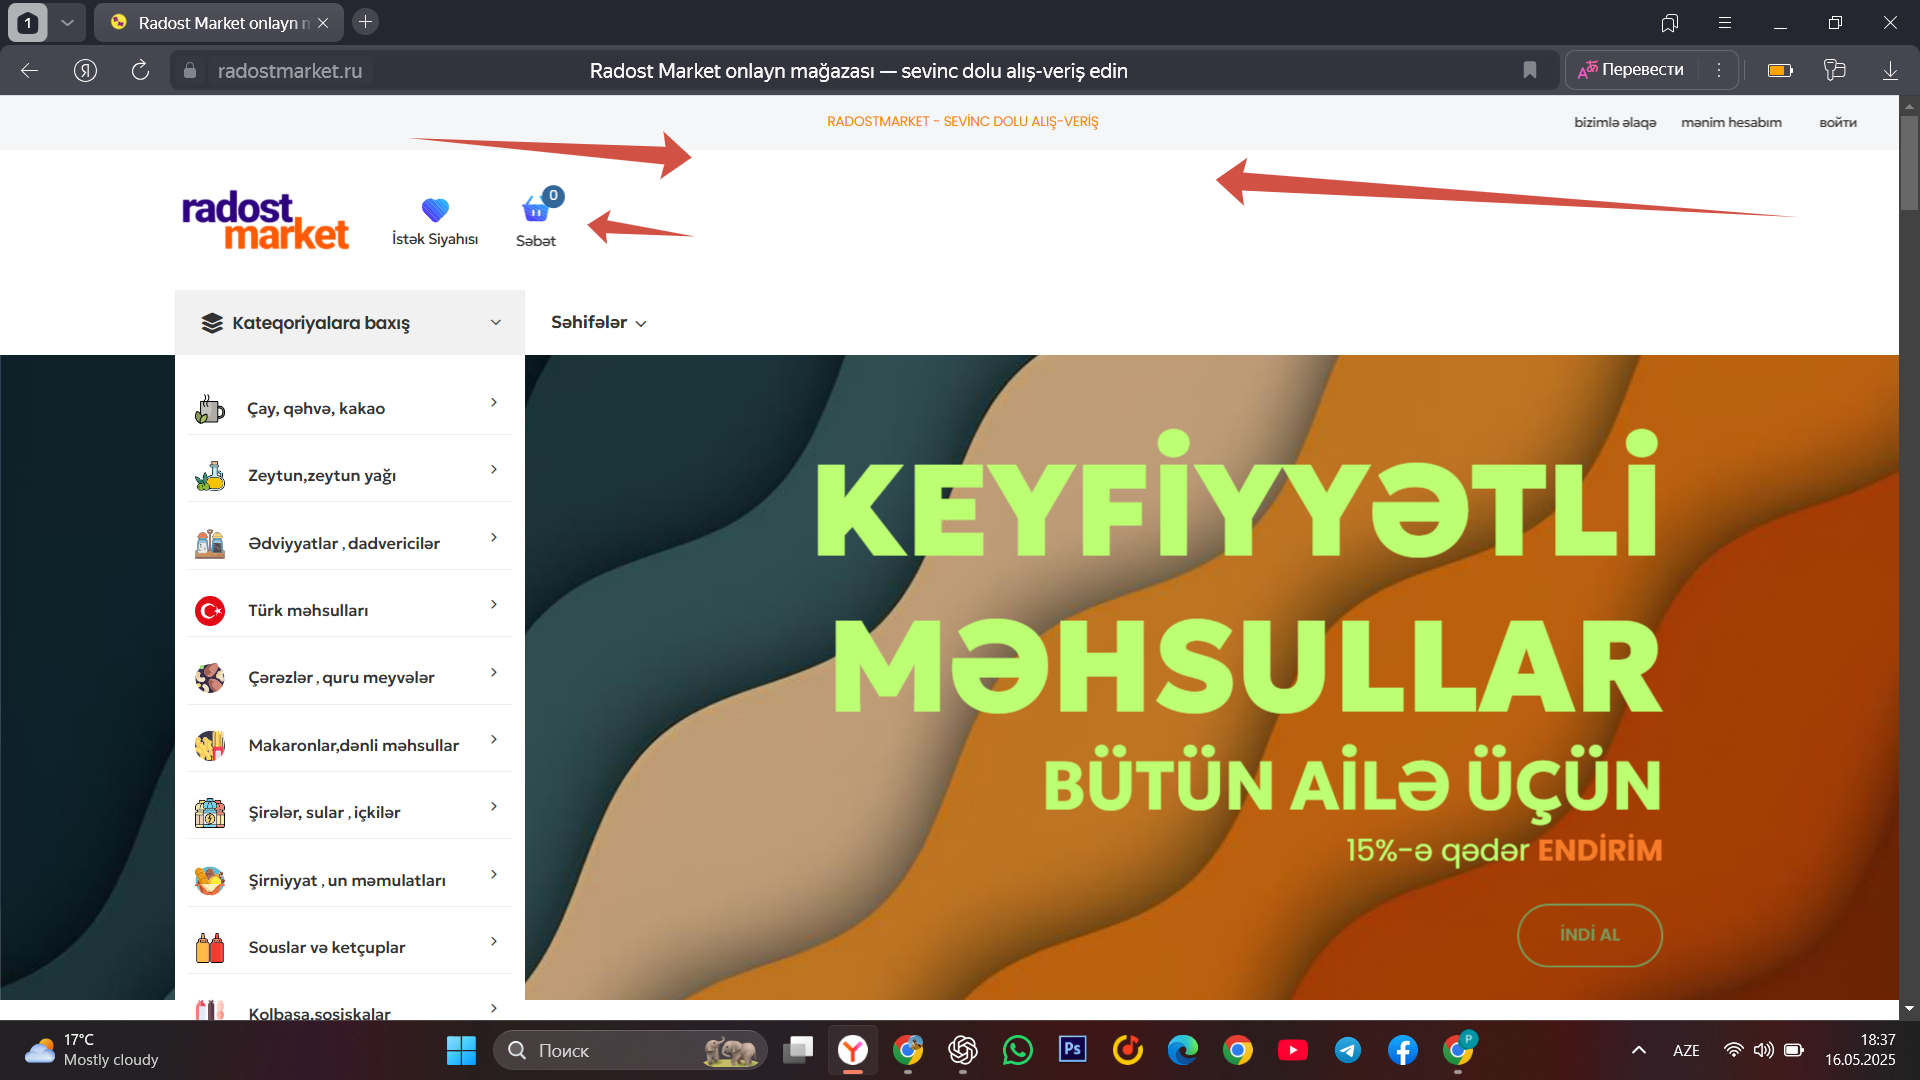1920x1080 pixels.
Task: Open Şirələr, sular, içkilər category
Action: click(324, 813)
